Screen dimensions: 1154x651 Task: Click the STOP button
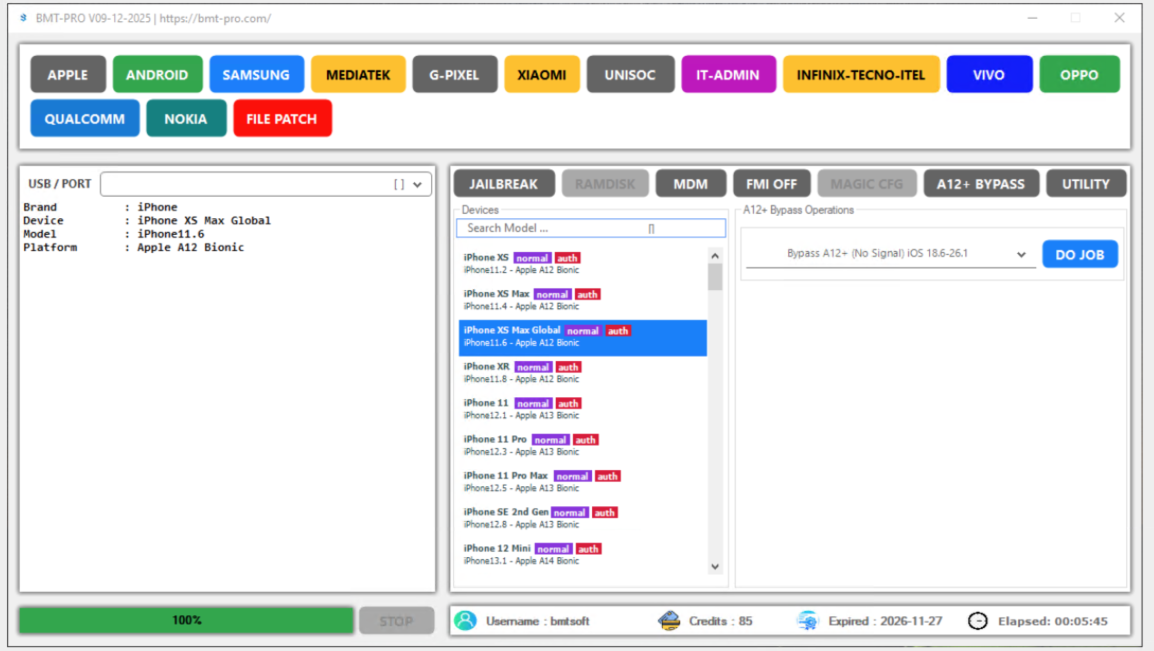[396, 622]
